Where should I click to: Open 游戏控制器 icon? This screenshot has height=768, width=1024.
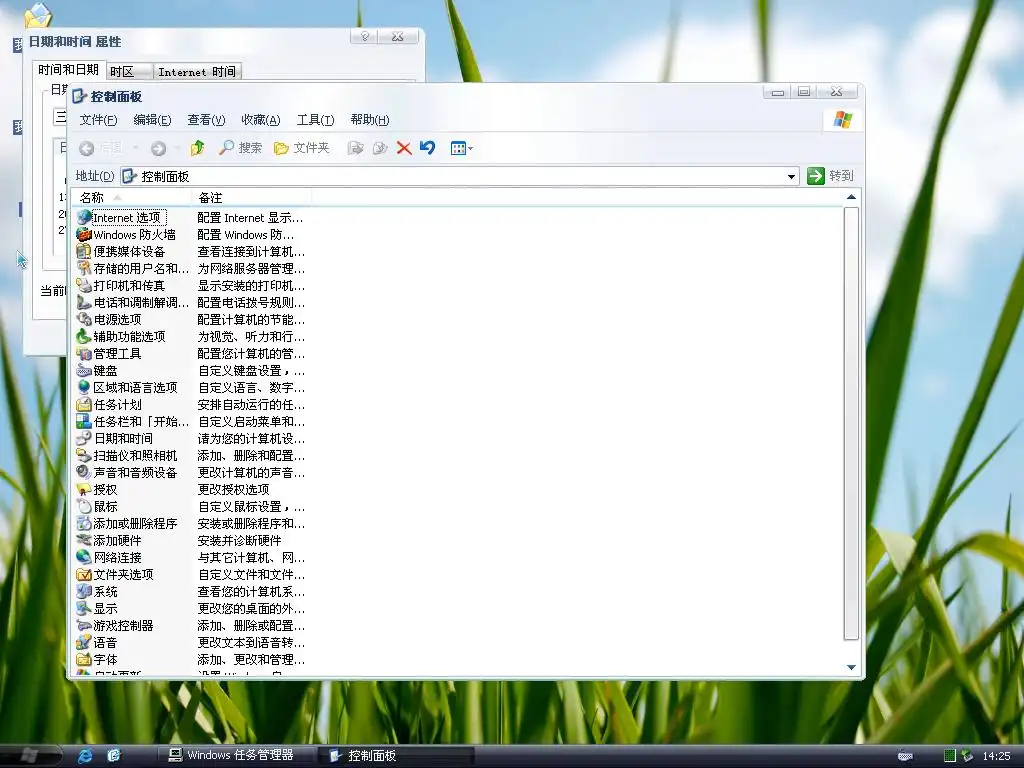click(x=84, y=625)
